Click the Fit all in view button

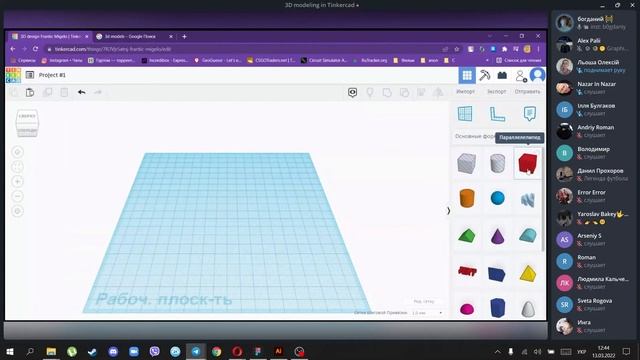17,167
